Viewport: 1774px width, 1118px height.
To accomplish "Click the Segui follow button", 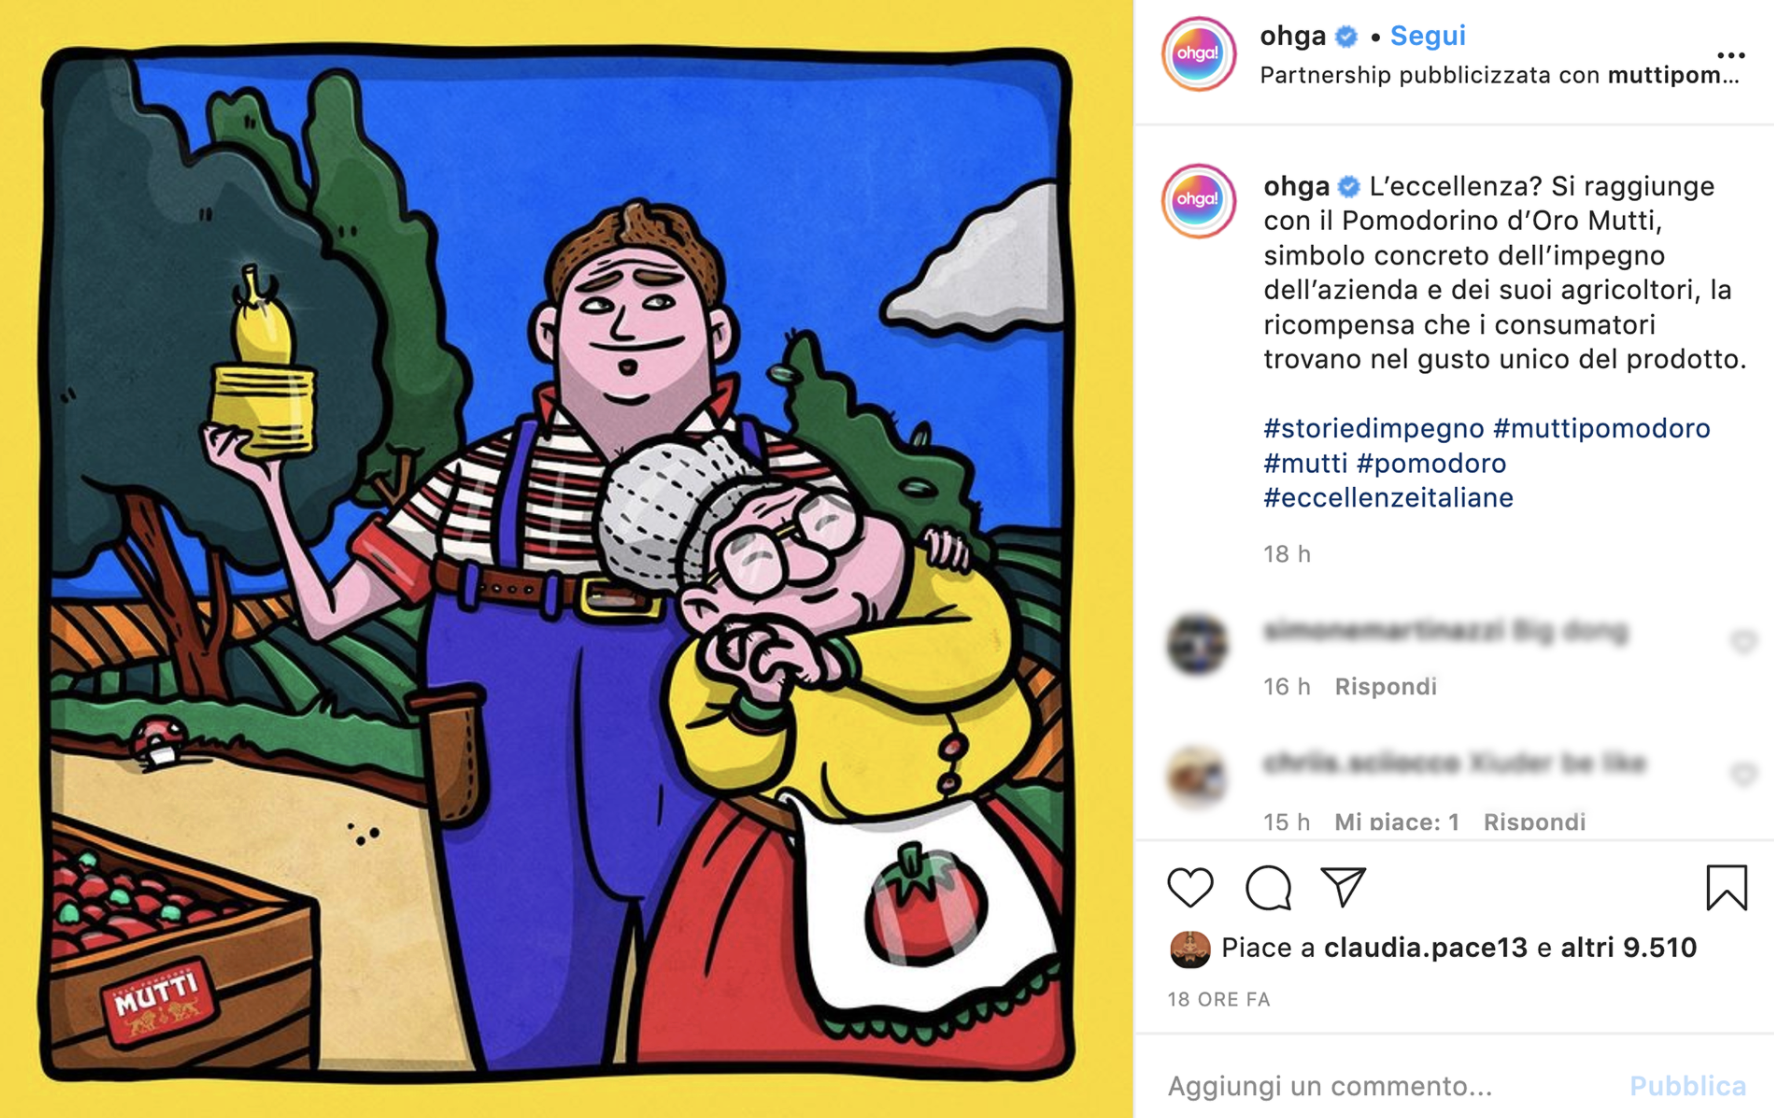I will (x=1427, y=36).
